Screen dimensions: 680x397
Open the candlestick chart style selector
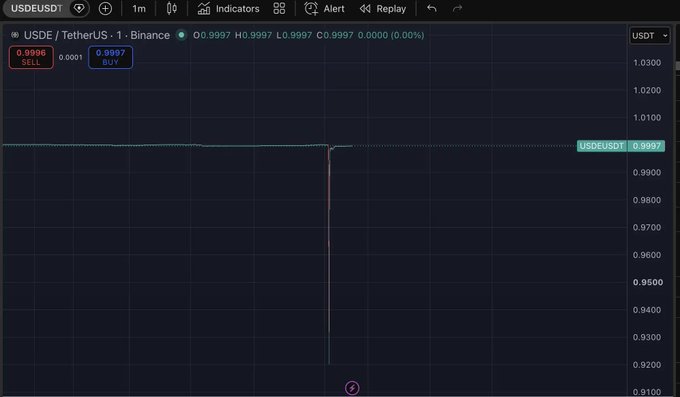(x=172, y=9)
